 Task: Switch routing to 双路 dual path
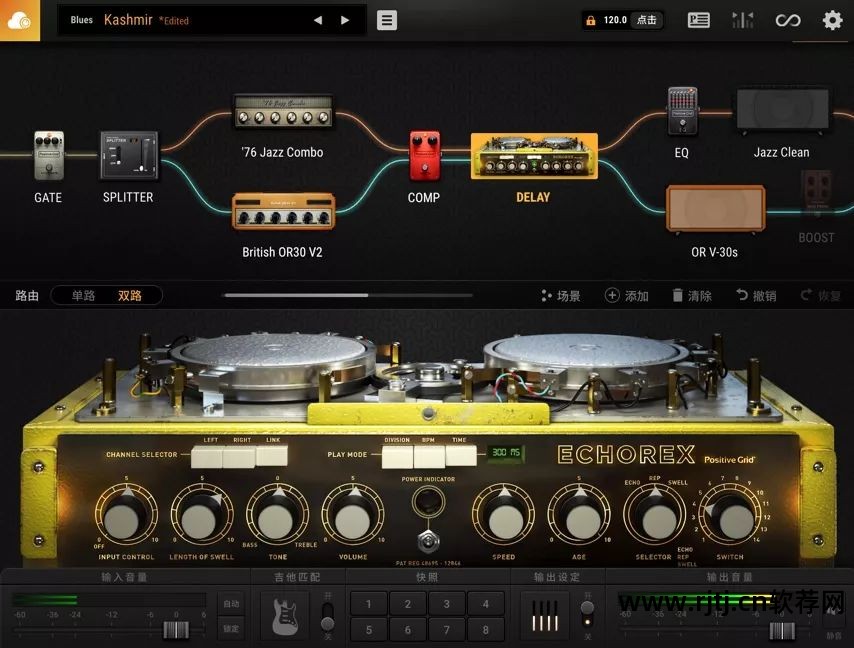click(130, 295)
